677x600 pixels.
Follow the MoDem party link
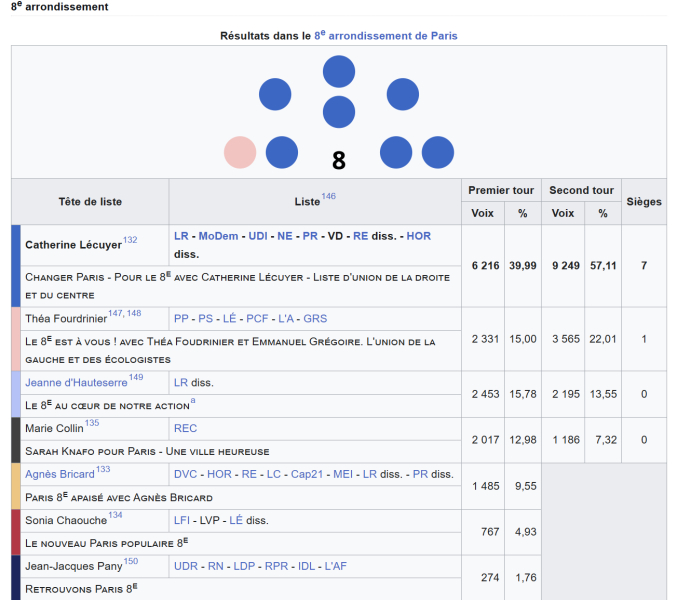coord(218,236)
